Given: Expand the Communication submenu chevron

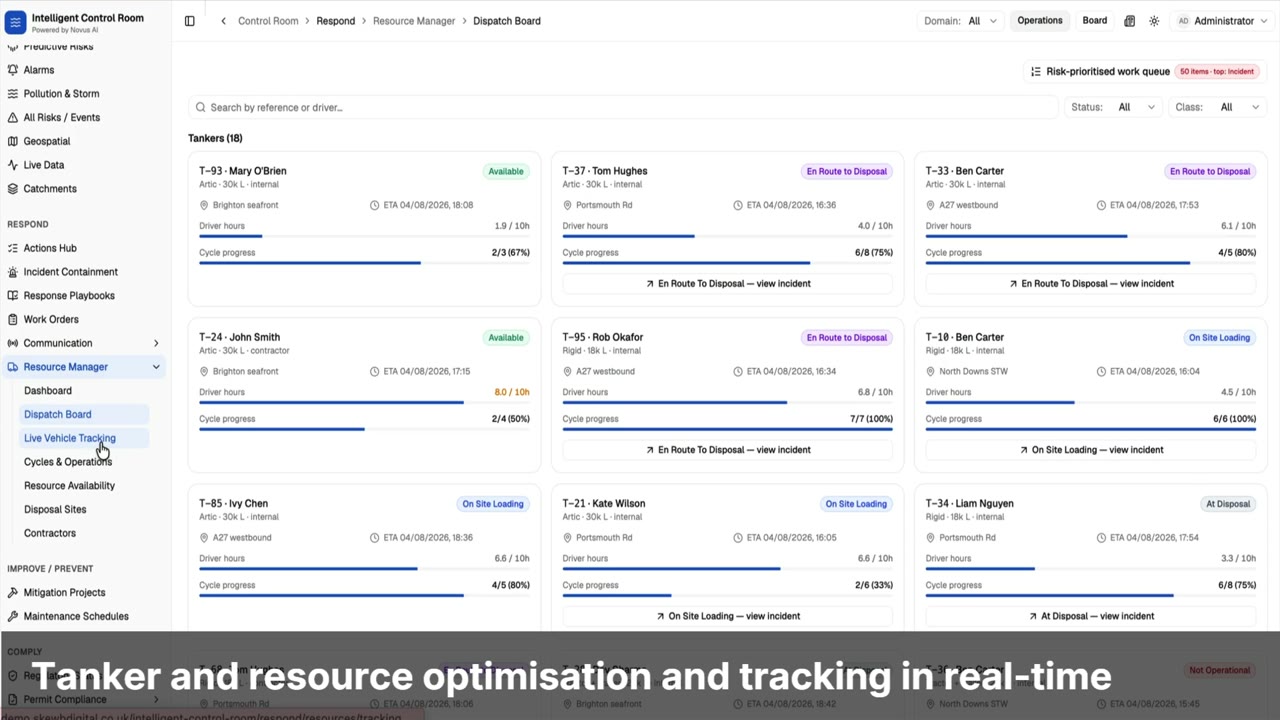Looking at the screenshot, I should [156, 343].
